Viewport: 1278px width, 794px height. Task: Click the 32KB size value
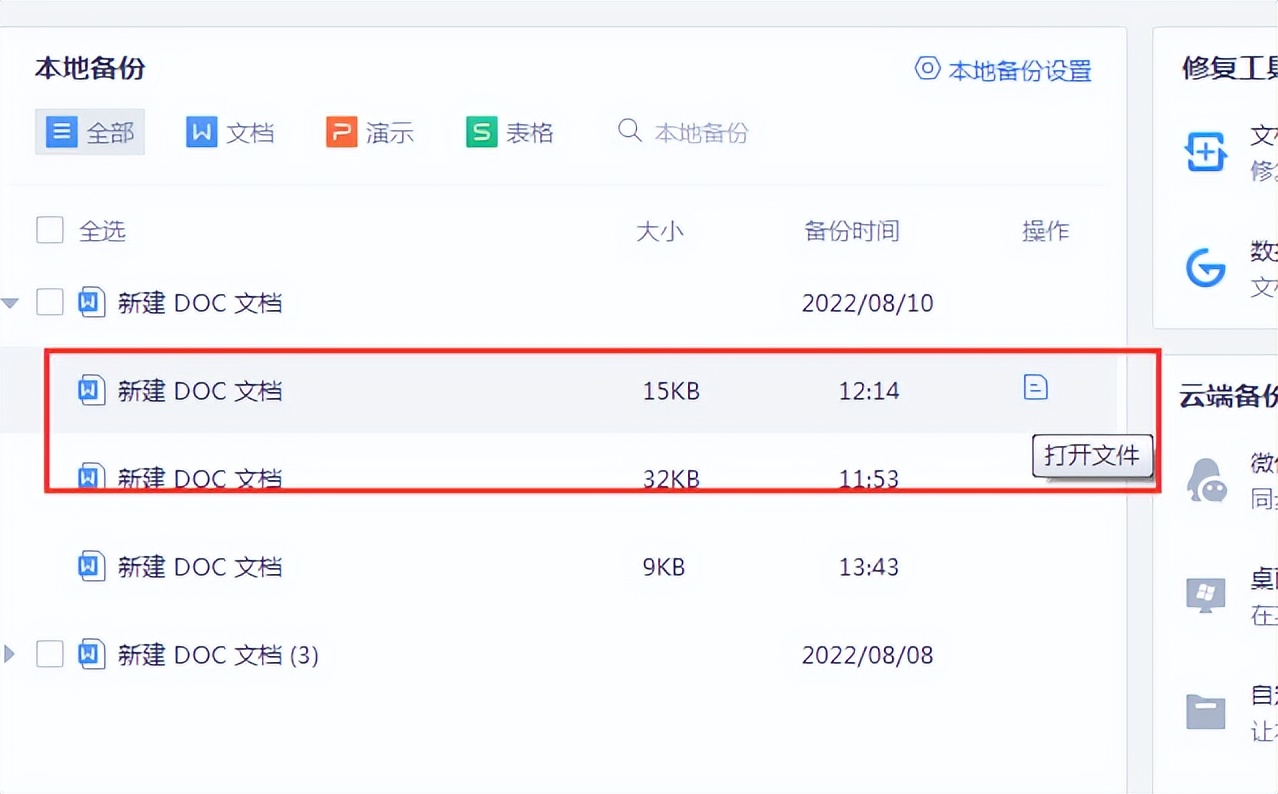(671, 479)
